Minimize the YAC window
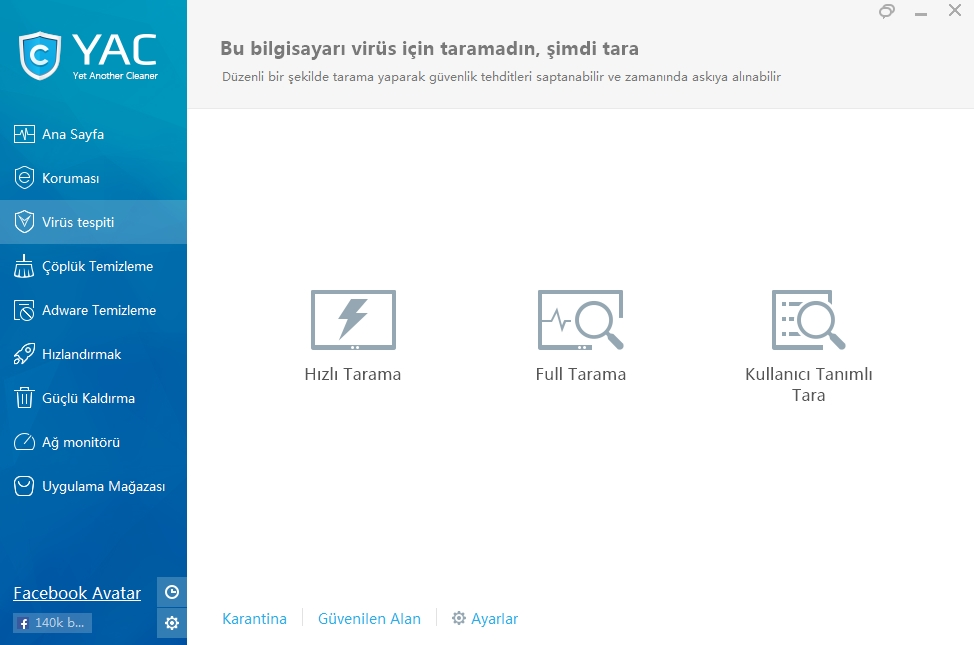Viewport: 974px width, 645px height. [921, 12]
